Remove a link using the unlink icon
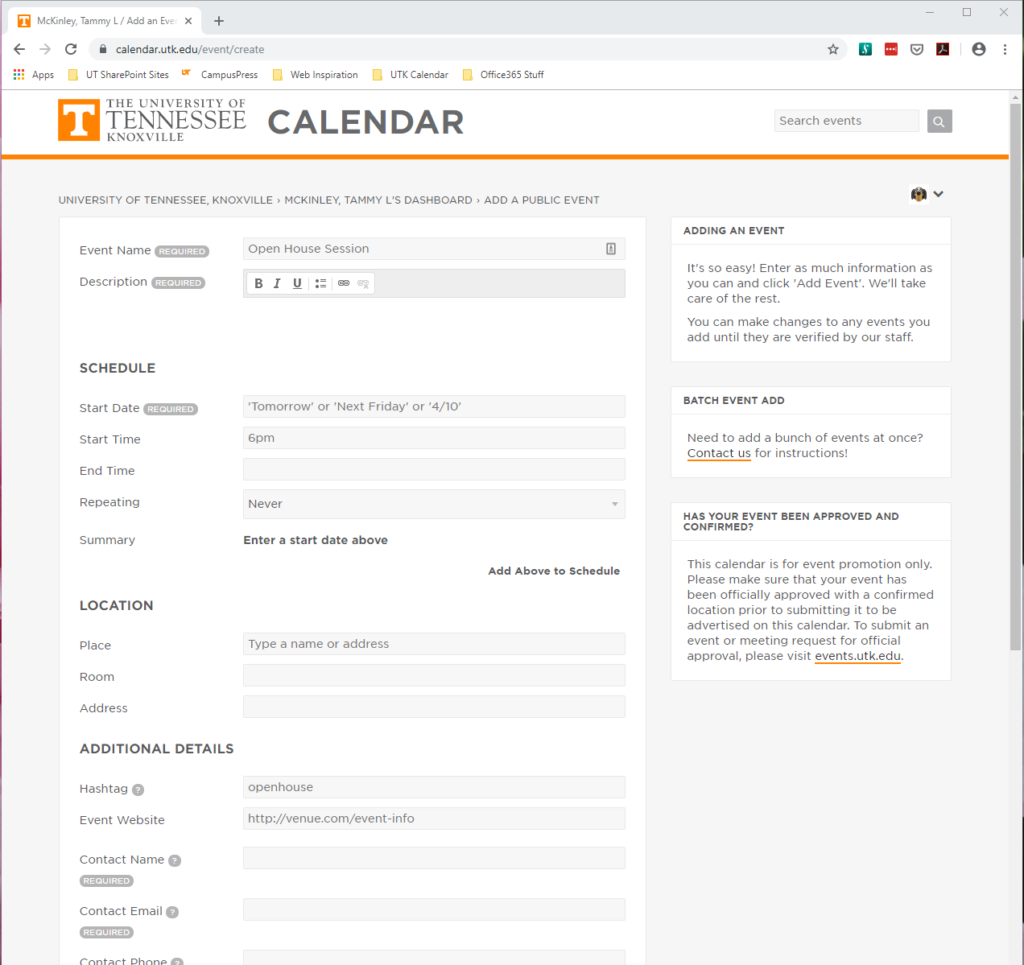Screen dimensions: 1024x965 point(361,283)
